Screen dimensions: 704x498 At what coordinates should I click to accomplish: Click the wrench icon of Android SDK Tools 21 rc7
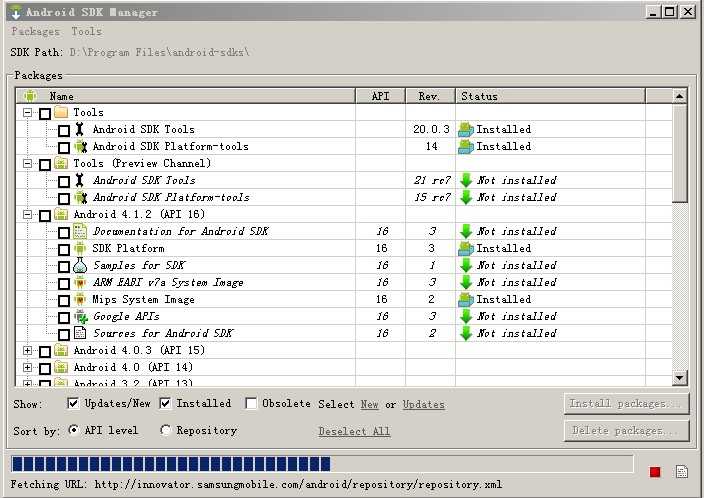[79, 181]
